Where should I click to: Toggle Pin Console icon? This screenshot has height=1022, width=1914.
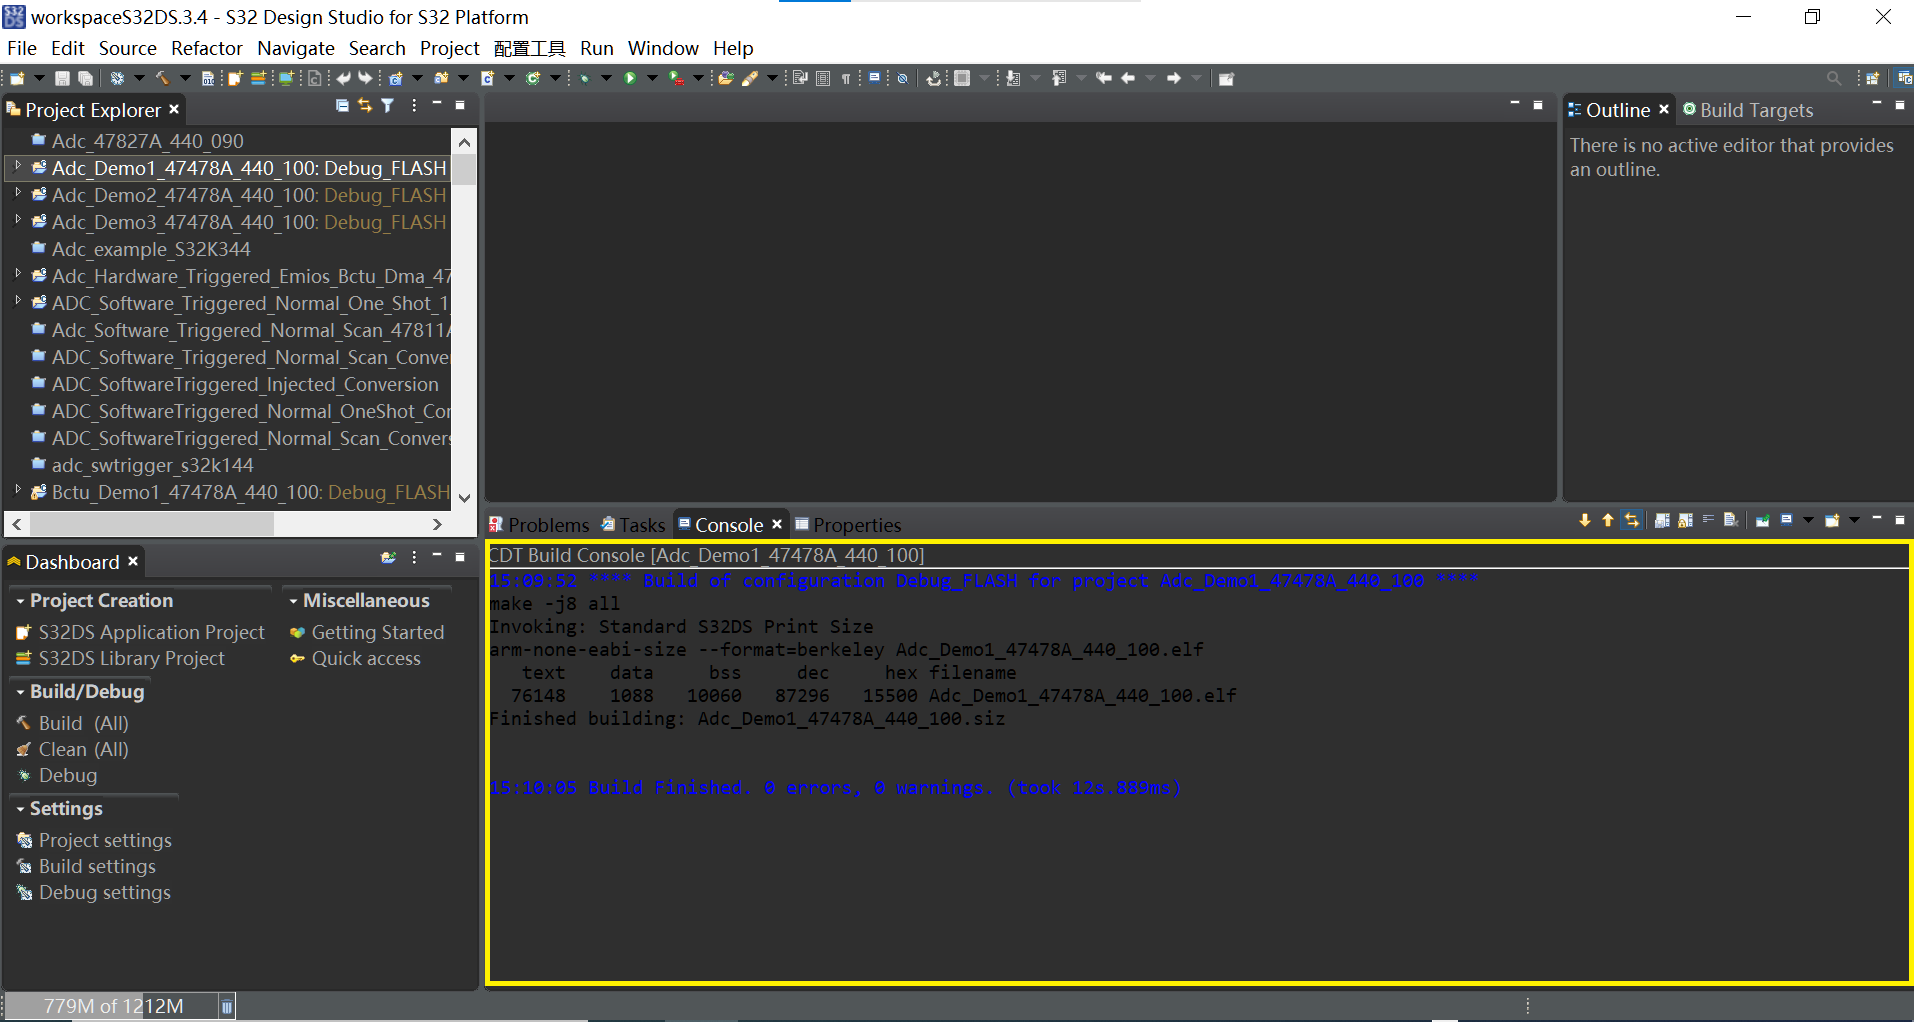point(1763,520)
